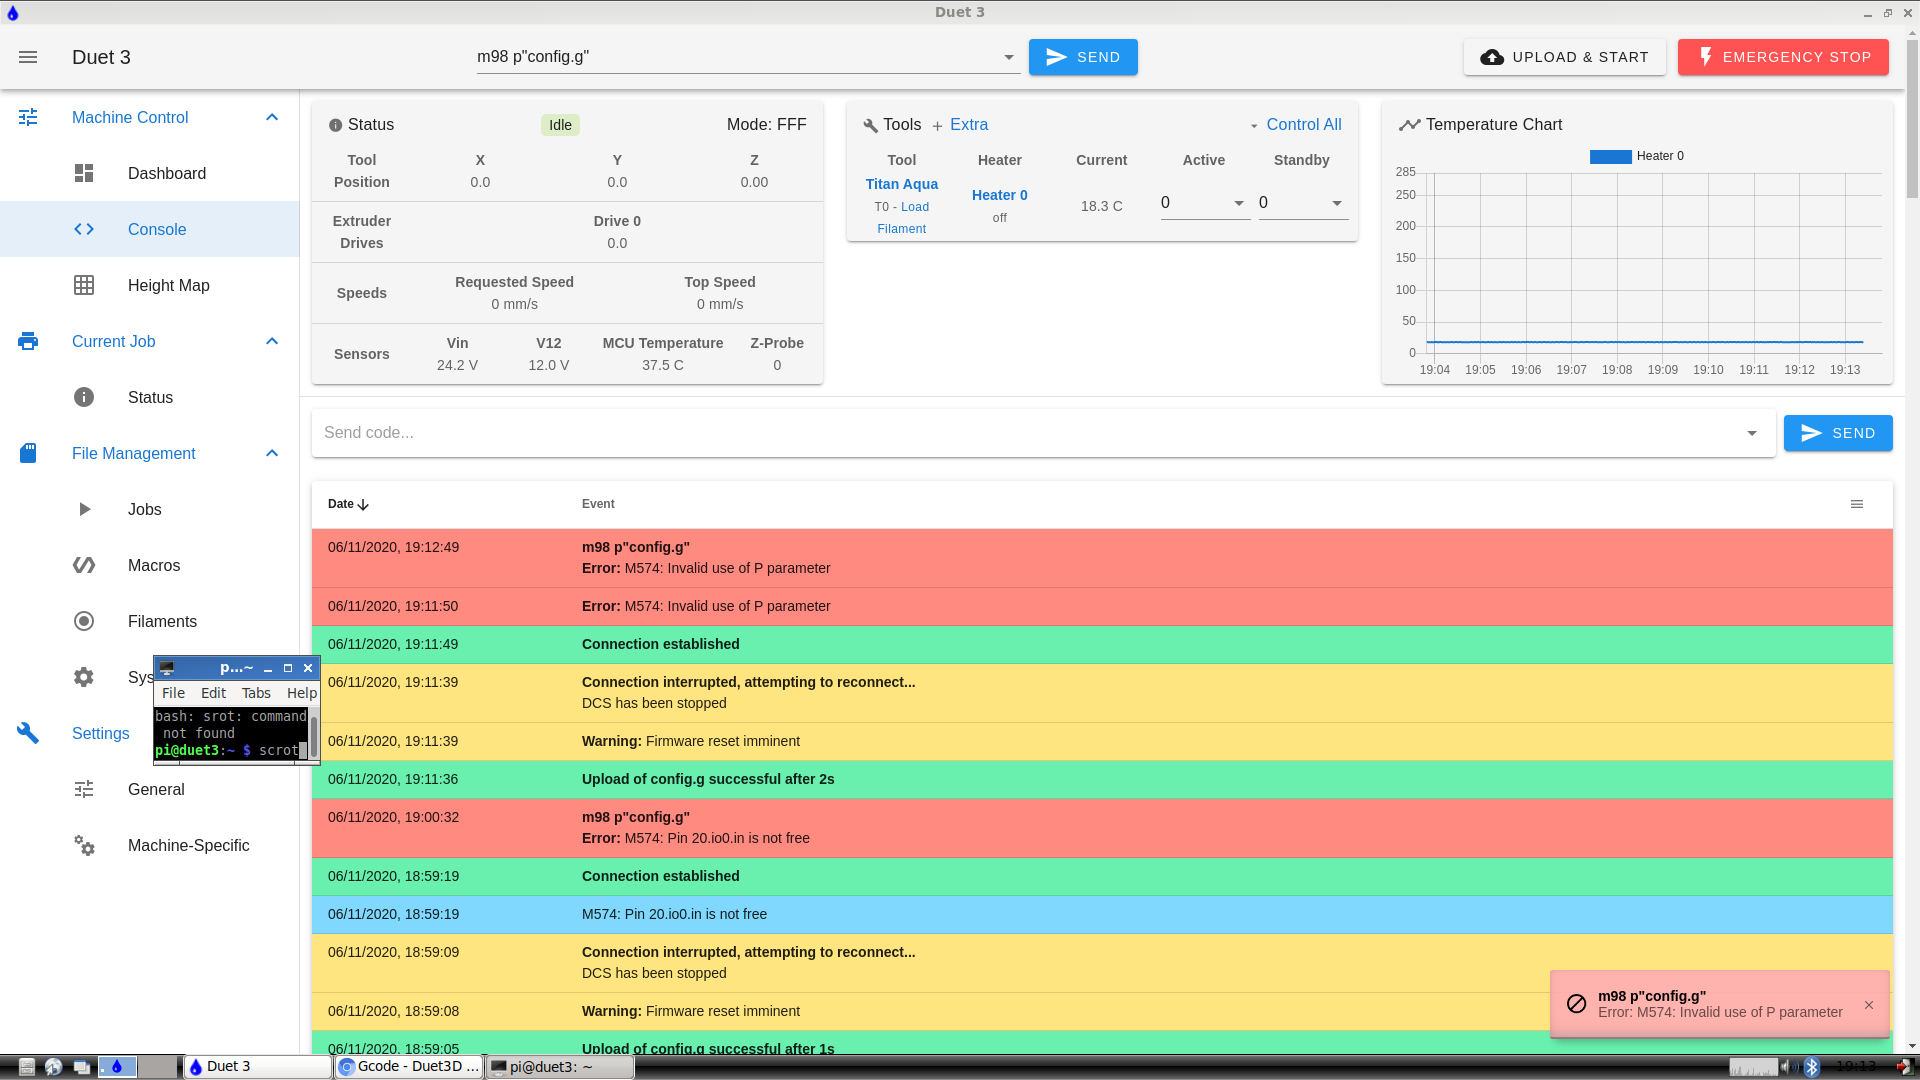Screen dimensions: 1920x1080
Task: Click the UPLOAD & START button
Action: [x=1564, y=57]
